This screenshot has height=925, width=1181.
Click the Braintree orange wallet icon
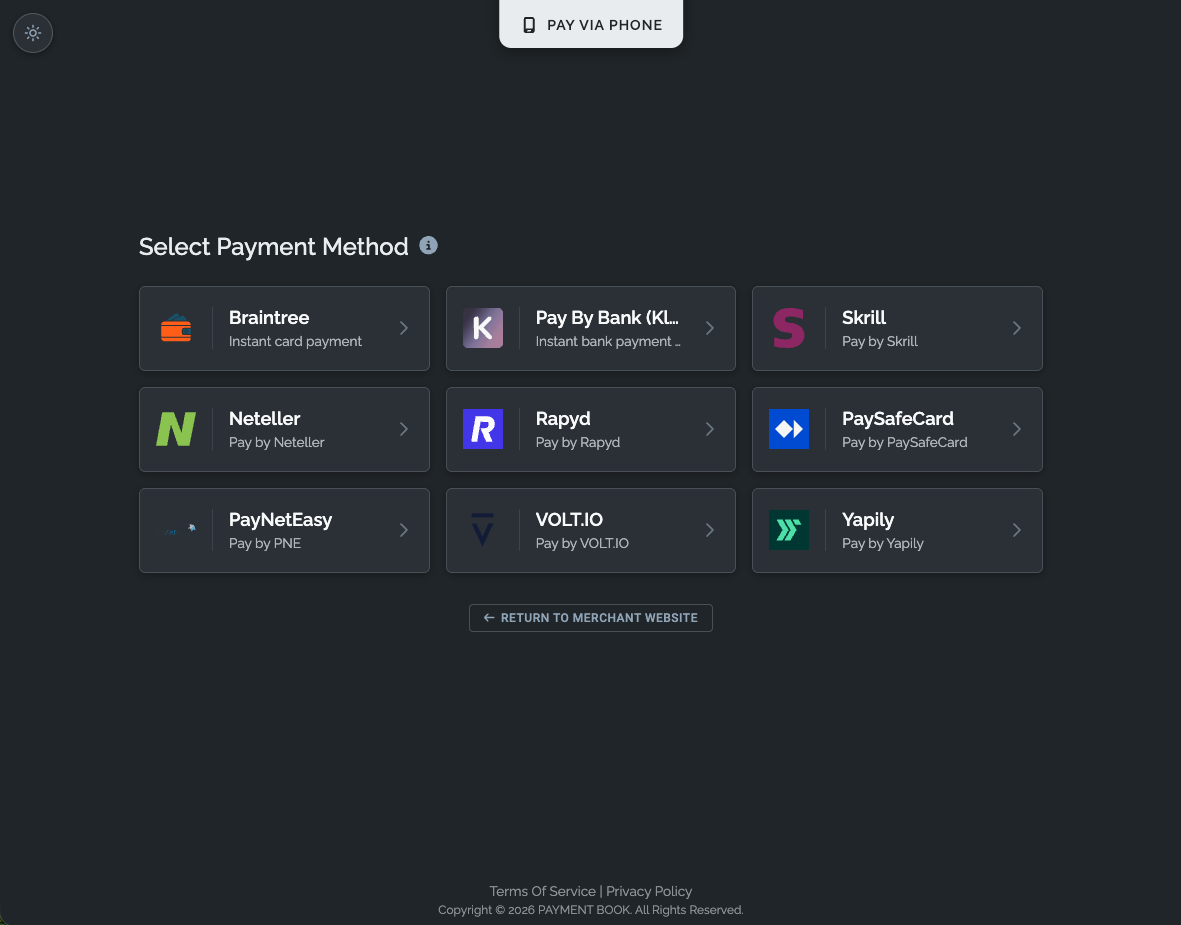tap(176, 328)
